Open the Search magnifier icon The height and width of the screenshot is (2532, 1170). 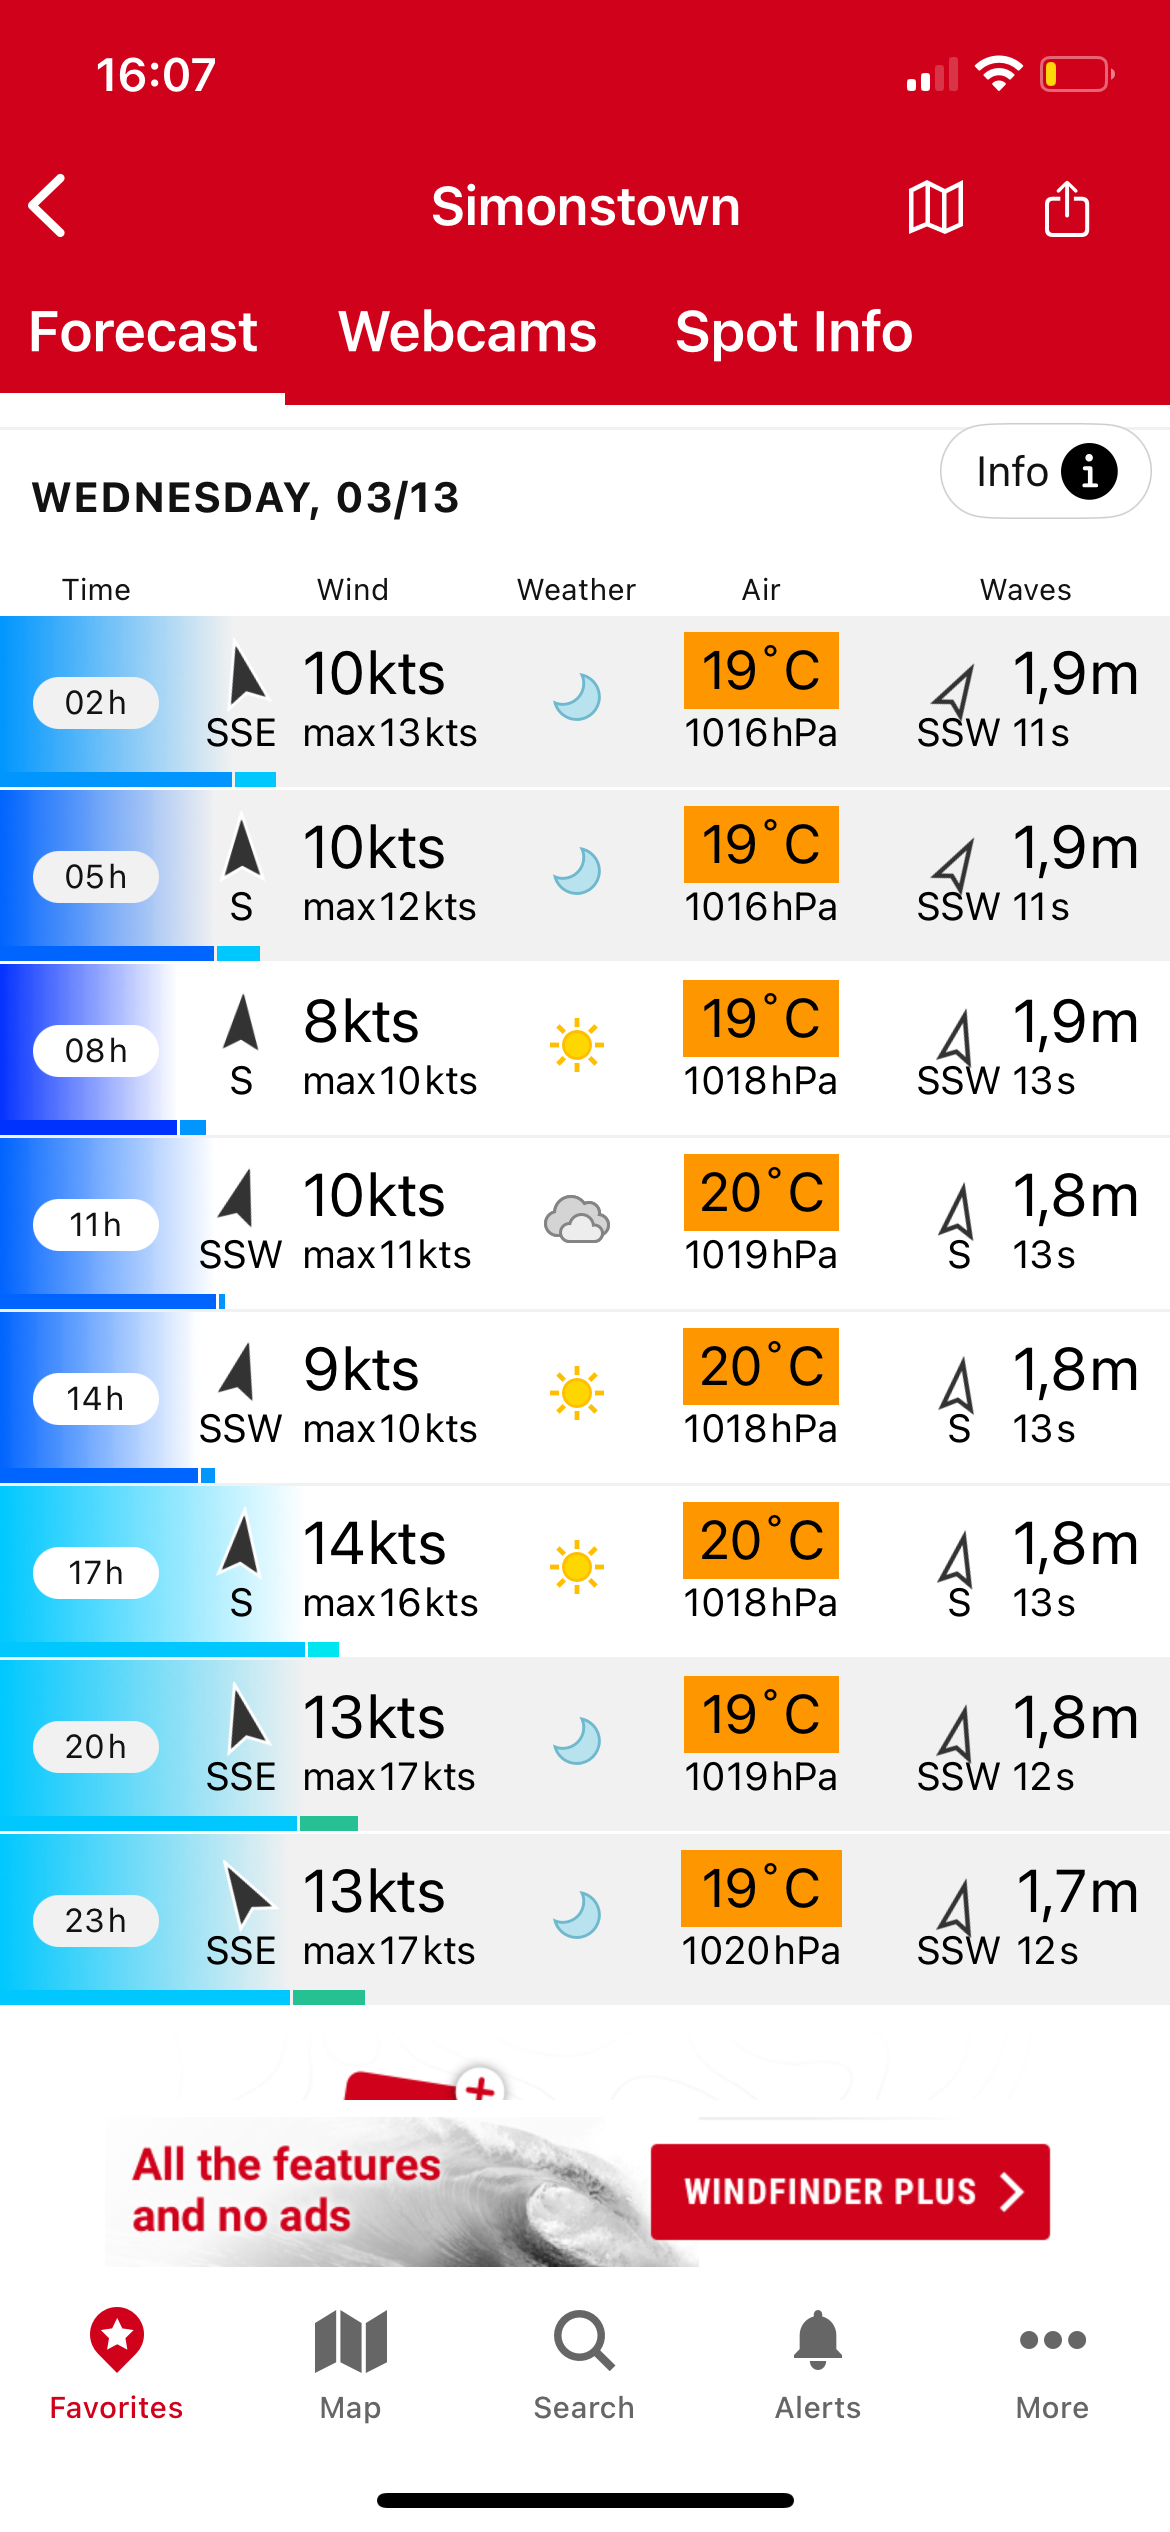tap(584, 2340)
